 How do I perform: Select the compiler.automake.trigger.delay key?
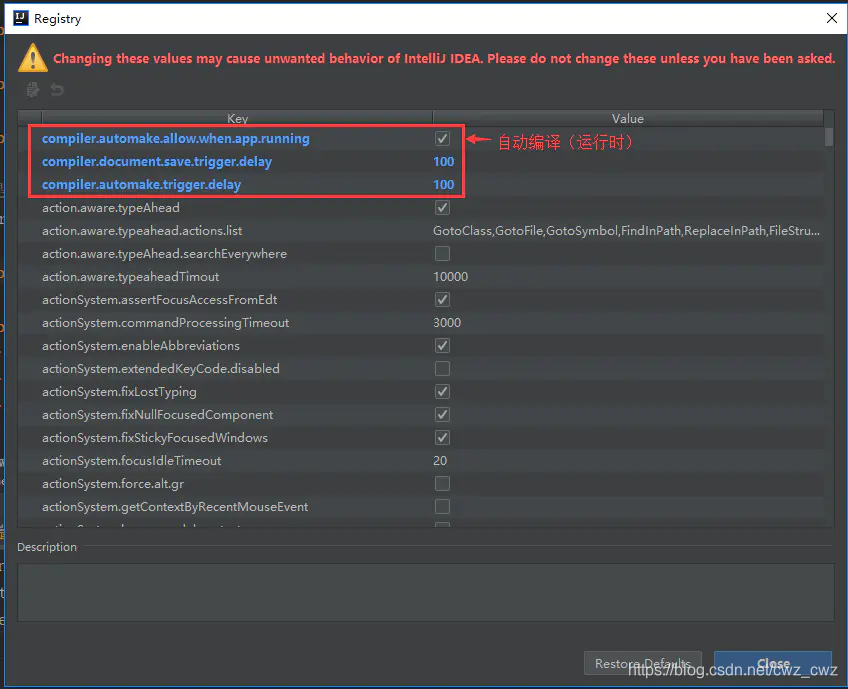pyautogui.click(x=141, y=184)
